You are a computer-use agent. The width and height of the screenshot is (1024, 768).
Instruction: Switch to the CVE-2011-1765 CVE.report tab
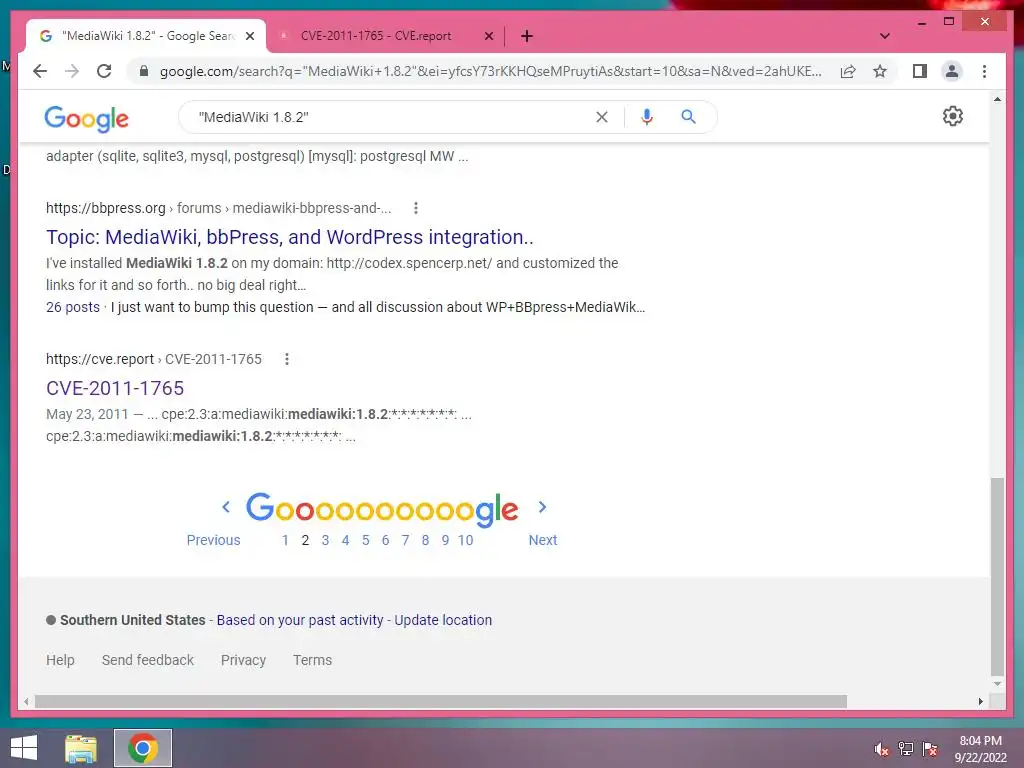point(376,36)
